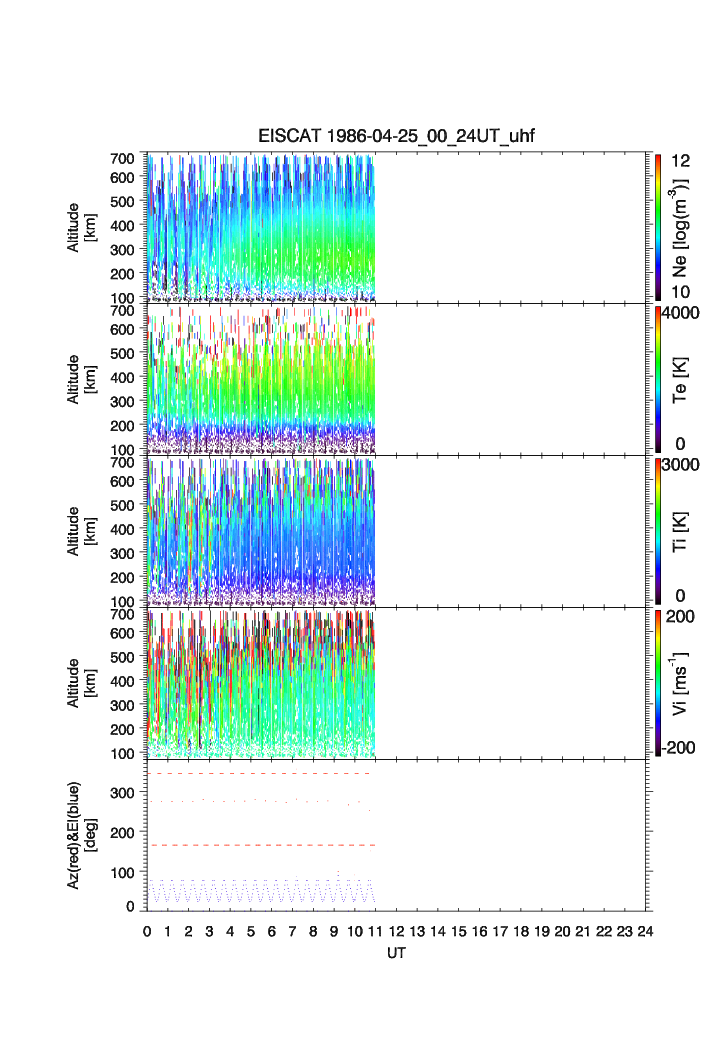Select the Te electron temperature color bar
708x1063 pixels.
658,379
